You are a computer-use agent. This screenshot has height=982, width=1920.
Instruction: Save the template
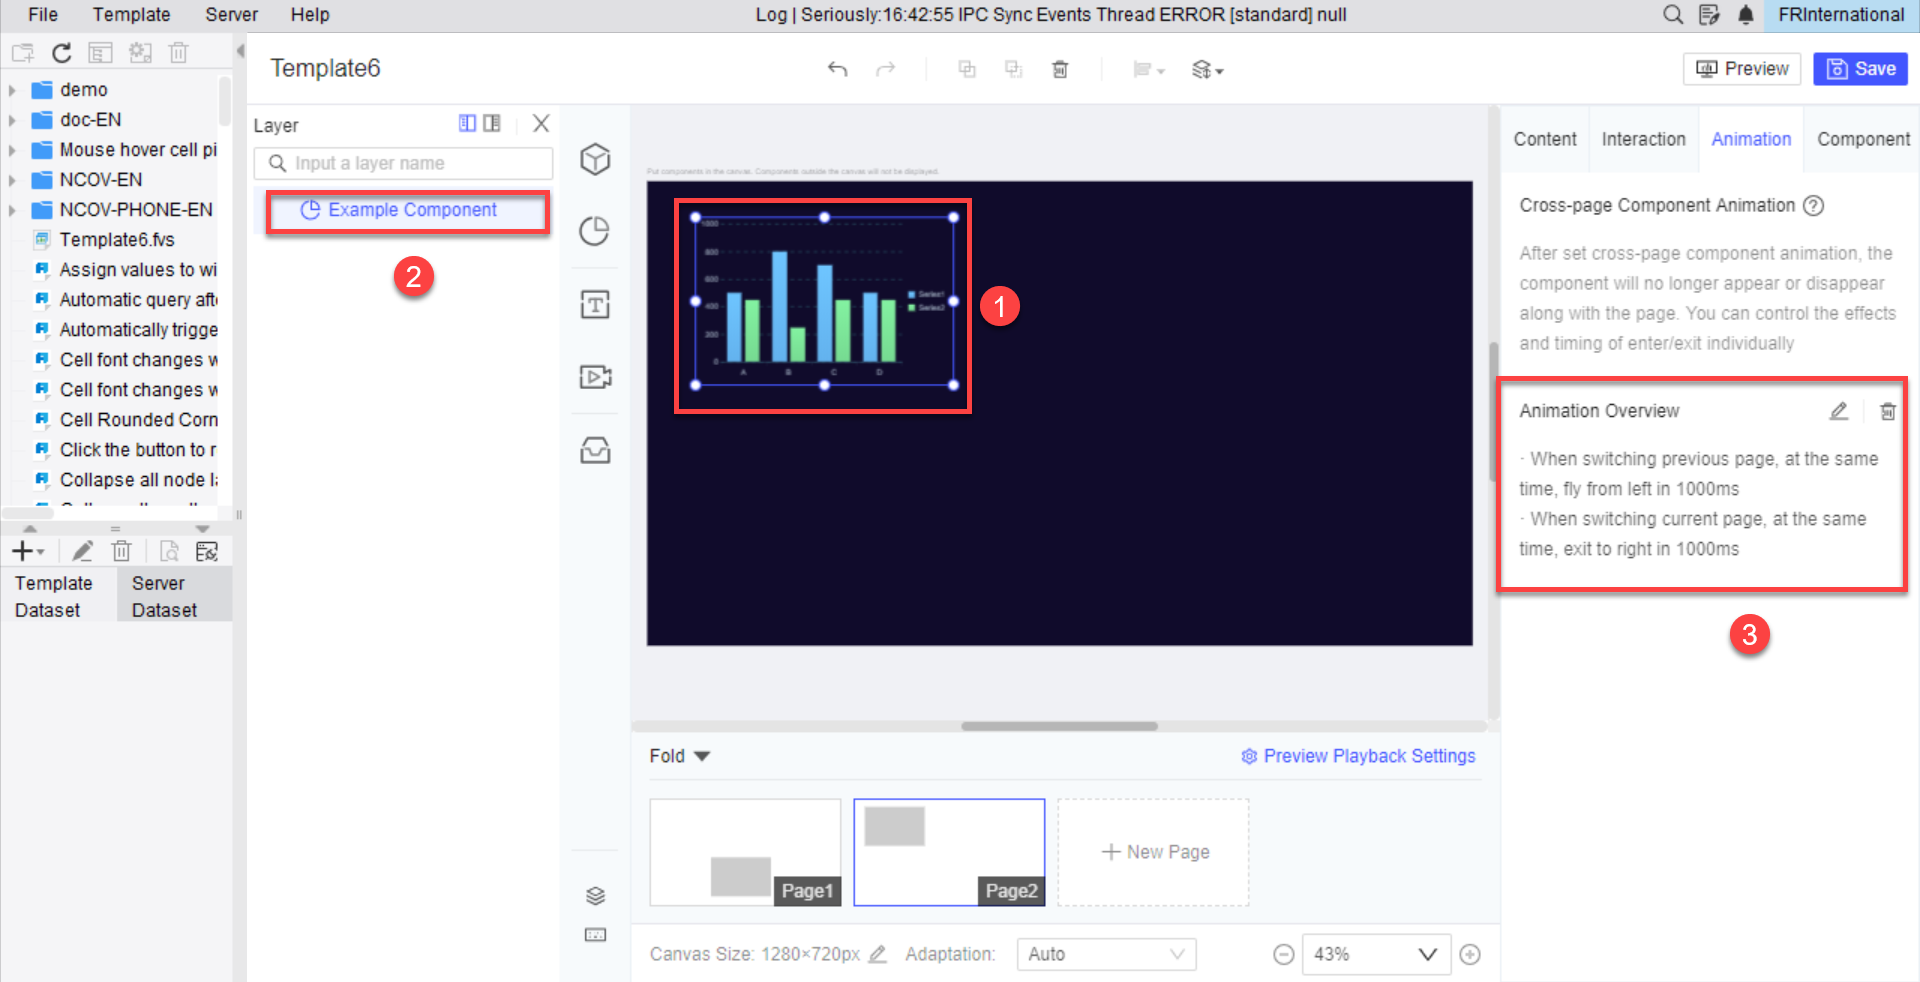[1861, 69]
